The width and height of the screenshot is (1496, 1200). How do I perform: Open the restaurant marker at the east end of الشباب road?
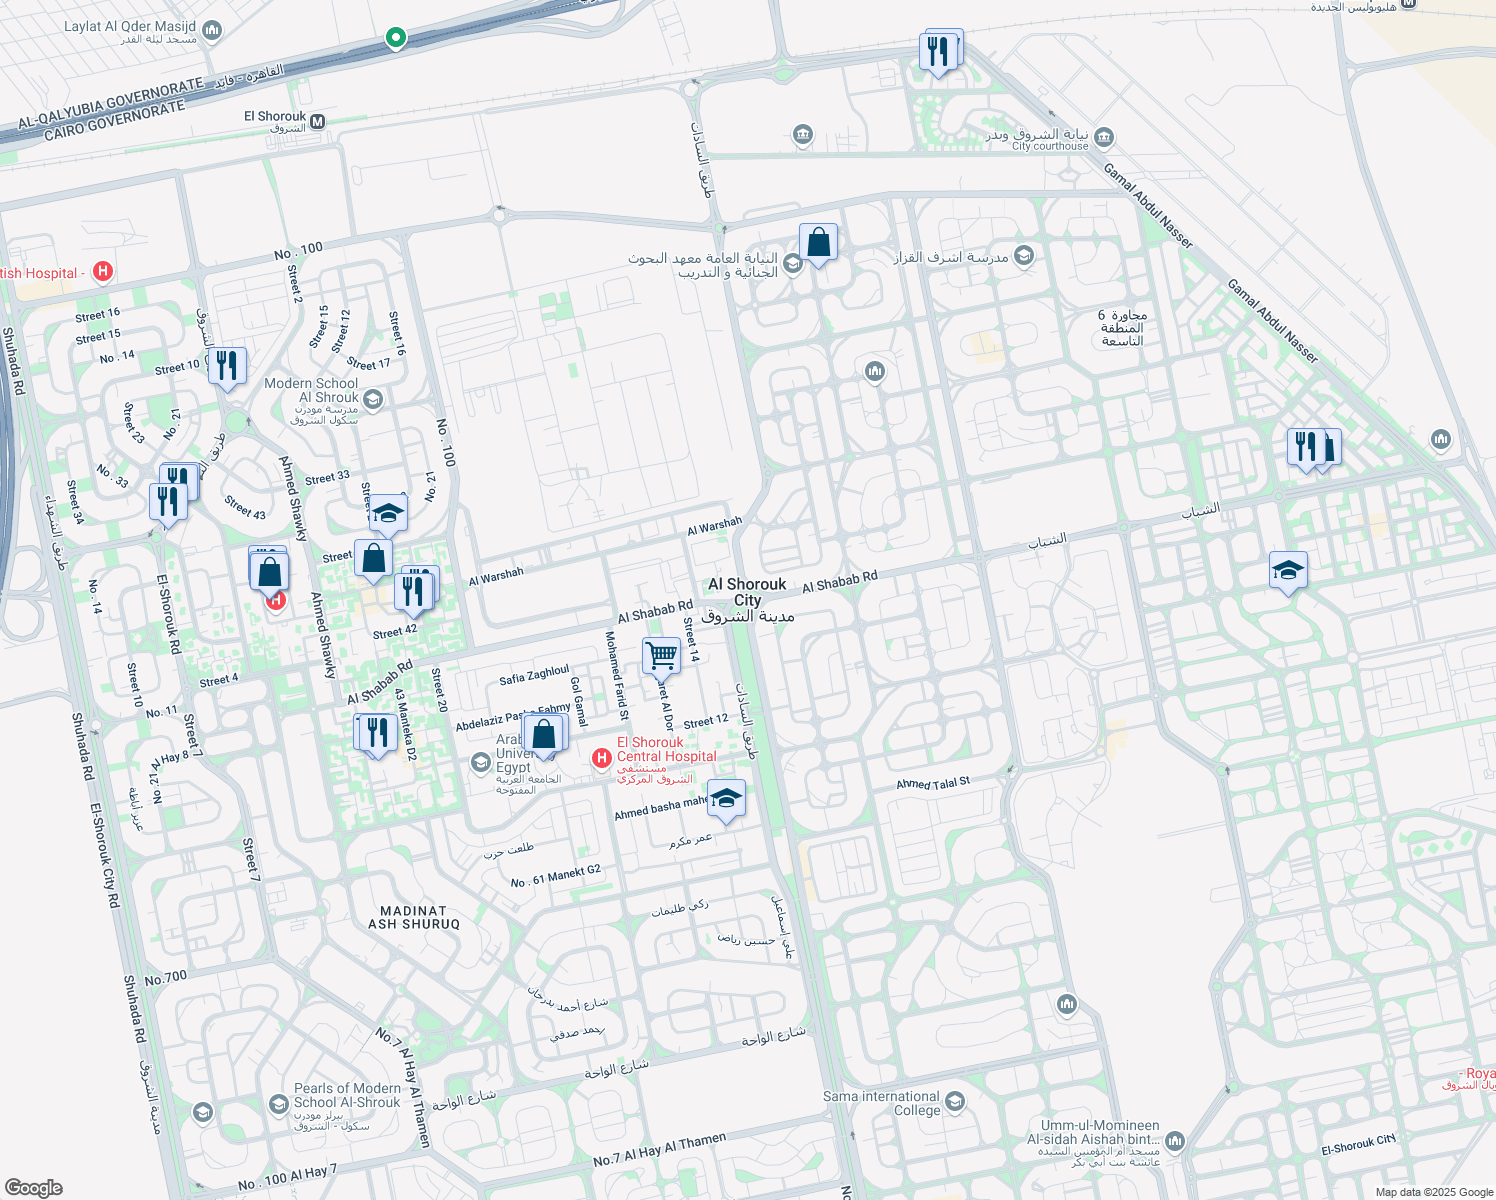tap(1306, 448)
